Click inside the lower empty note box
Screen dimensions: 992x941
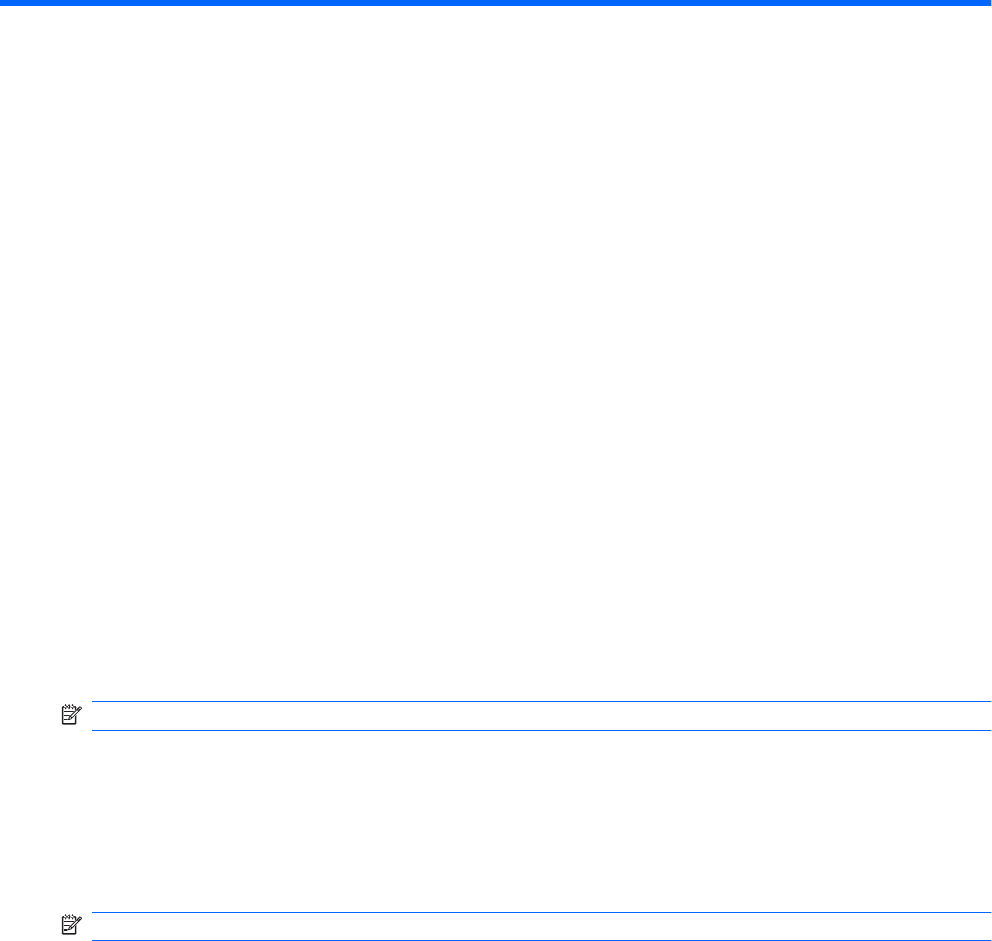(x=542, y=926)
